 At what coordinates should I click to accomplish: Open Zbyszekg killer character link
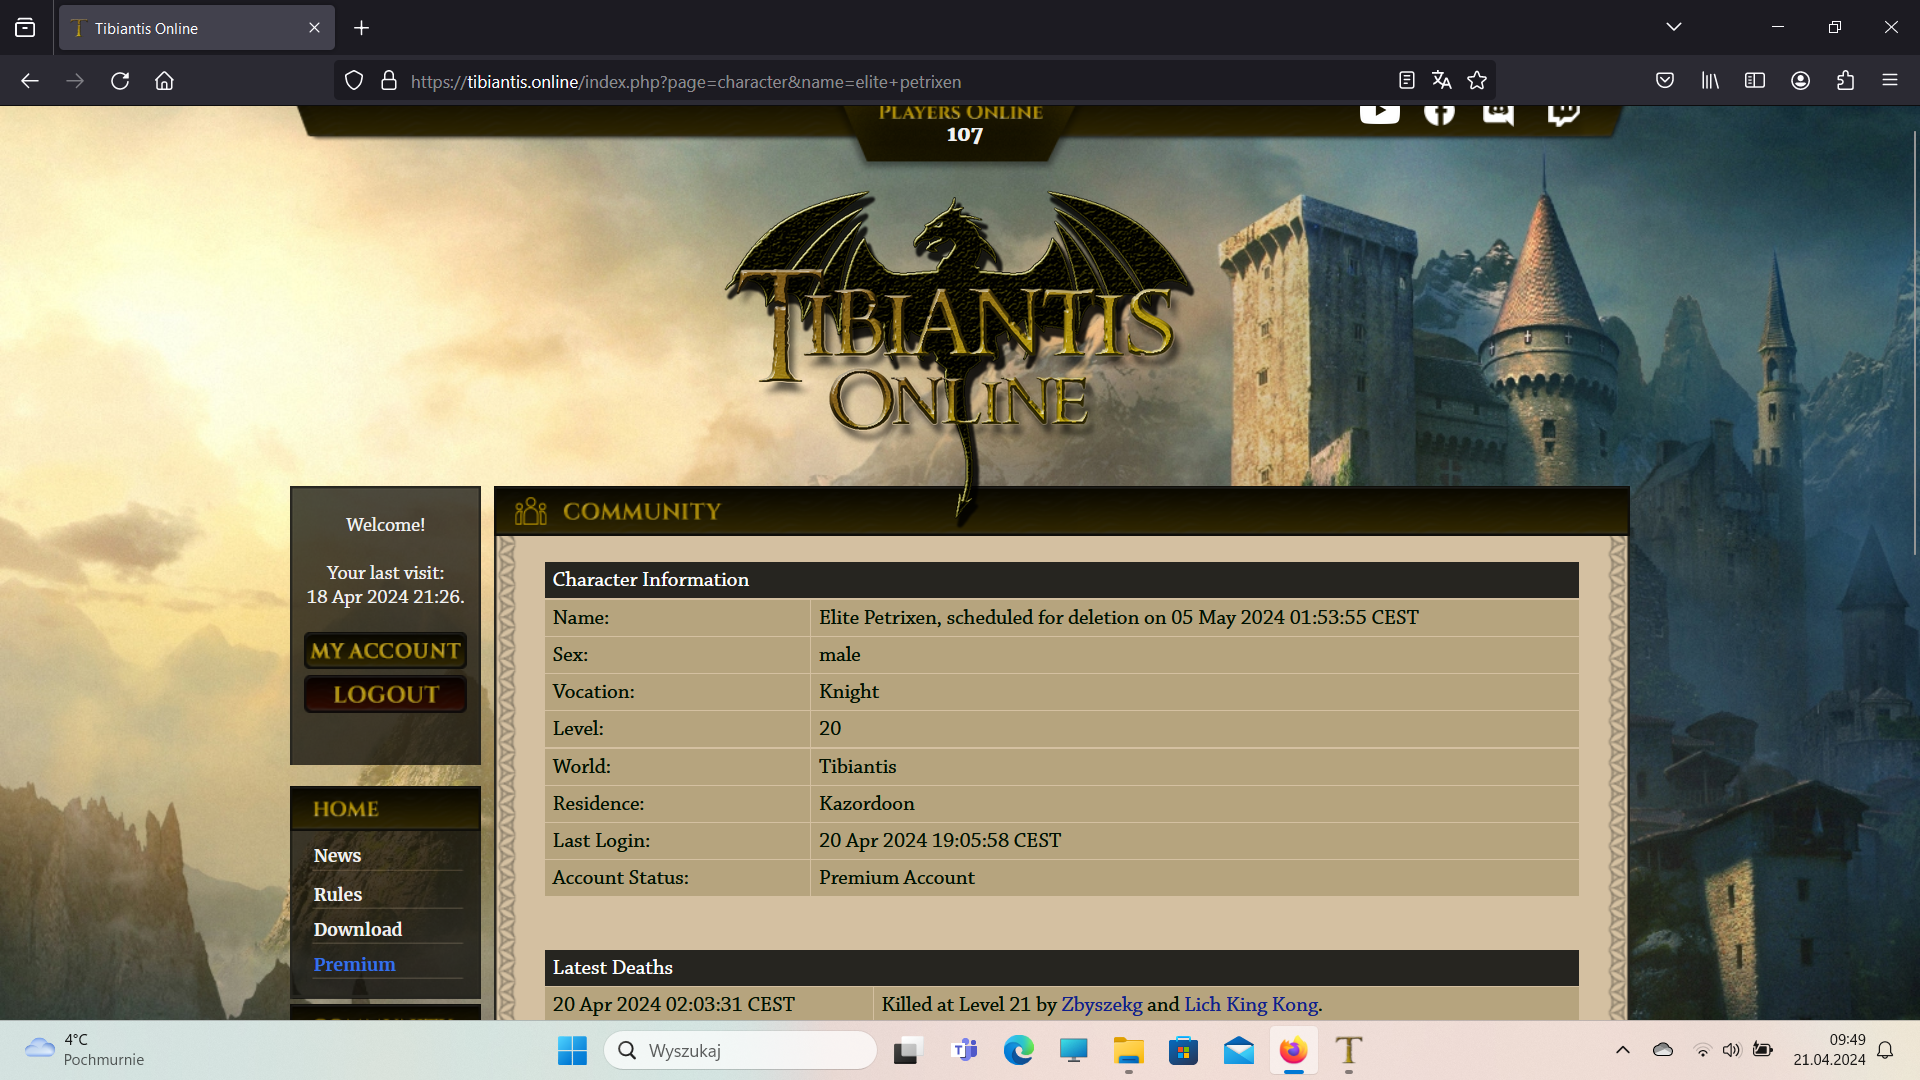pyautogui.click(x=1101, y=1004)
